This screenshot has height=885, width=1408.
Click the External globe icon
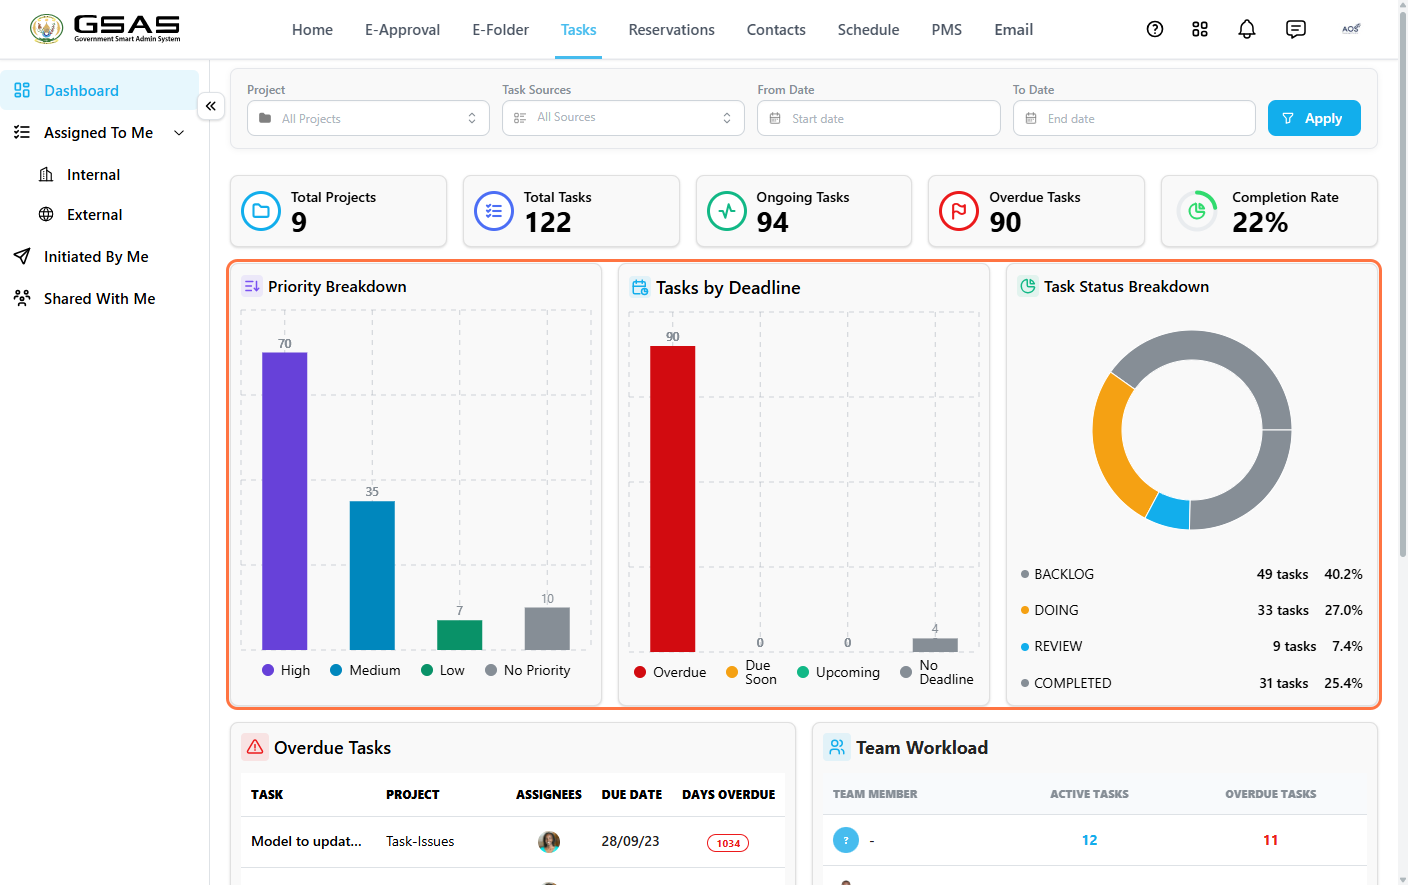[x=46, y=214]
